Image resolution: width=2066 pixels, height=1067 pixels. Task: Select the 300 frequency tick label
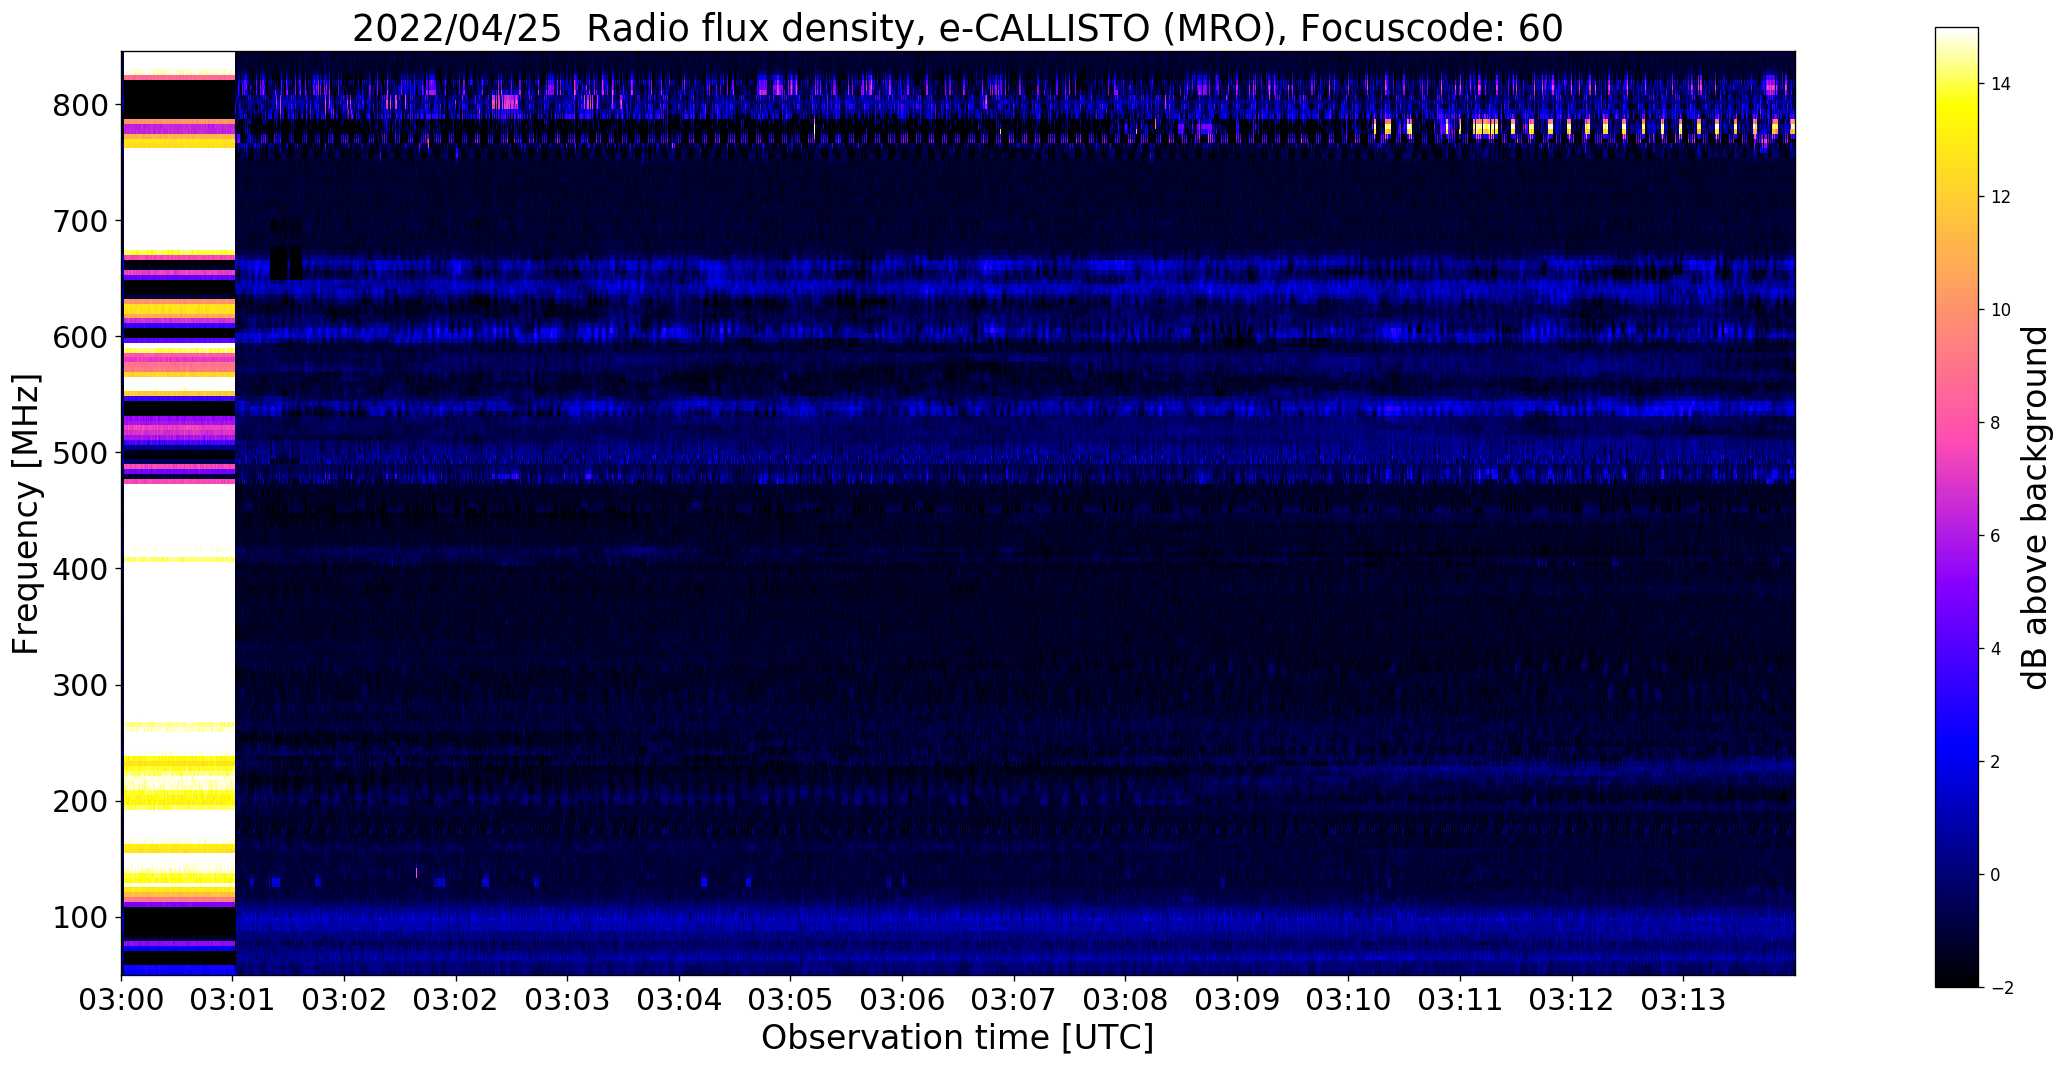click(x=79, y=685)
